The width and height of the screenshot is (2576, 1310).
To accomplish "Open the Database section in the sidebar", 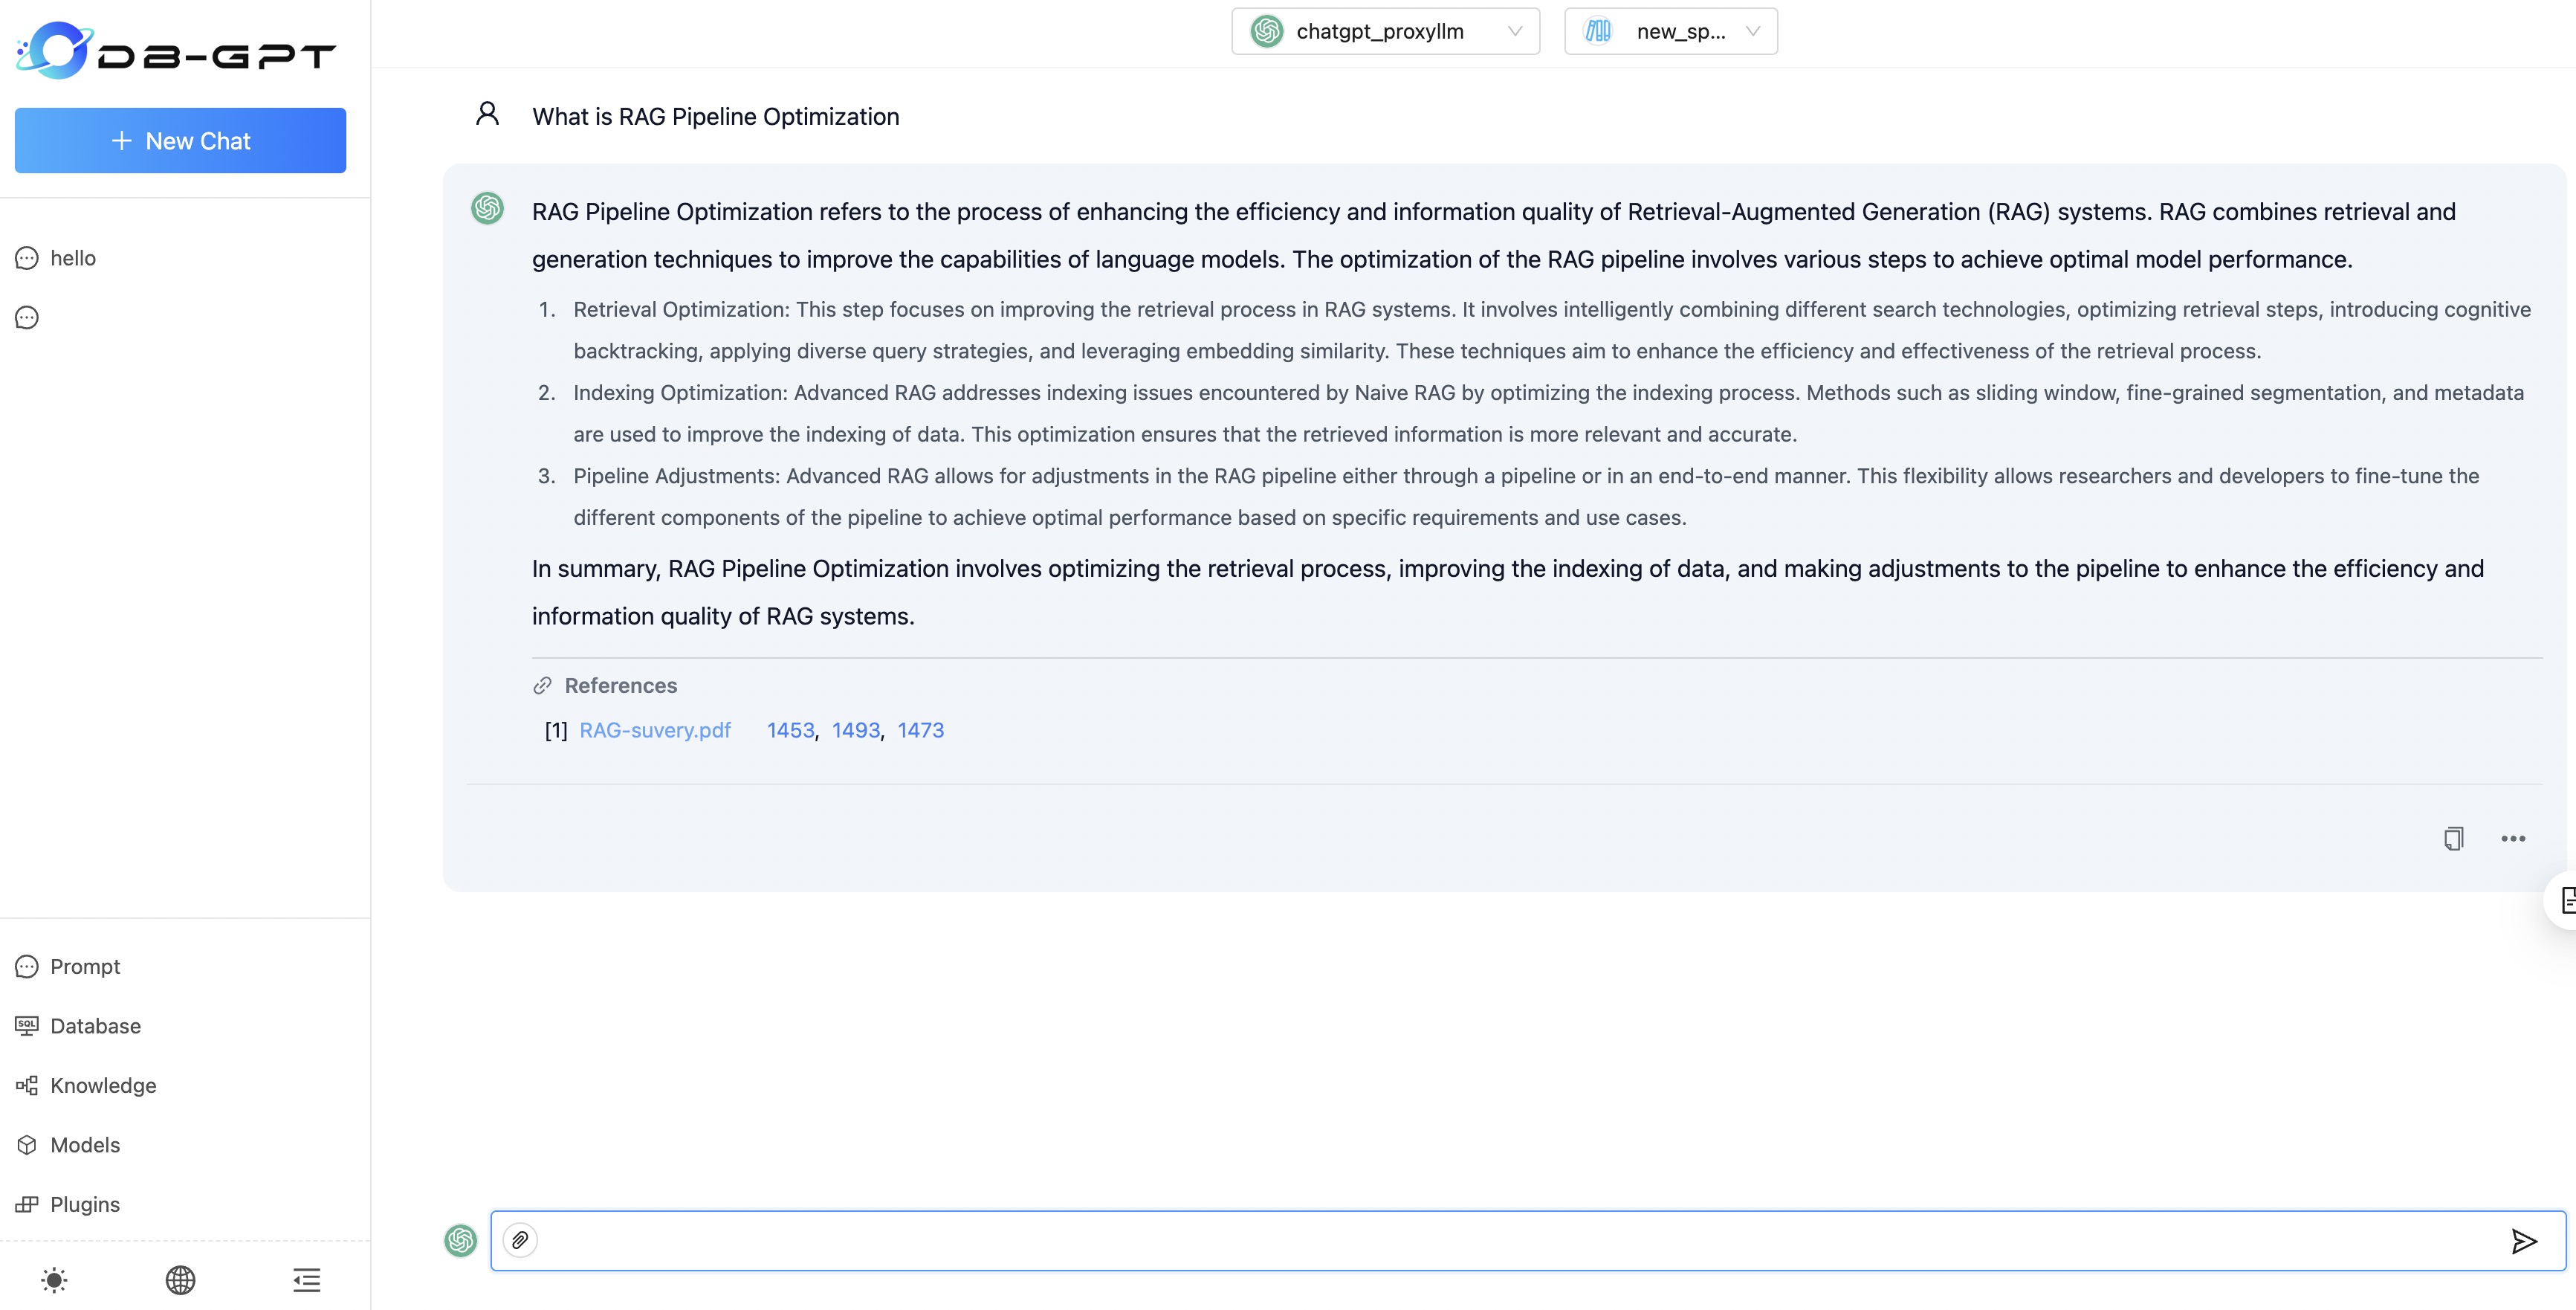I will click(95, 1026).
